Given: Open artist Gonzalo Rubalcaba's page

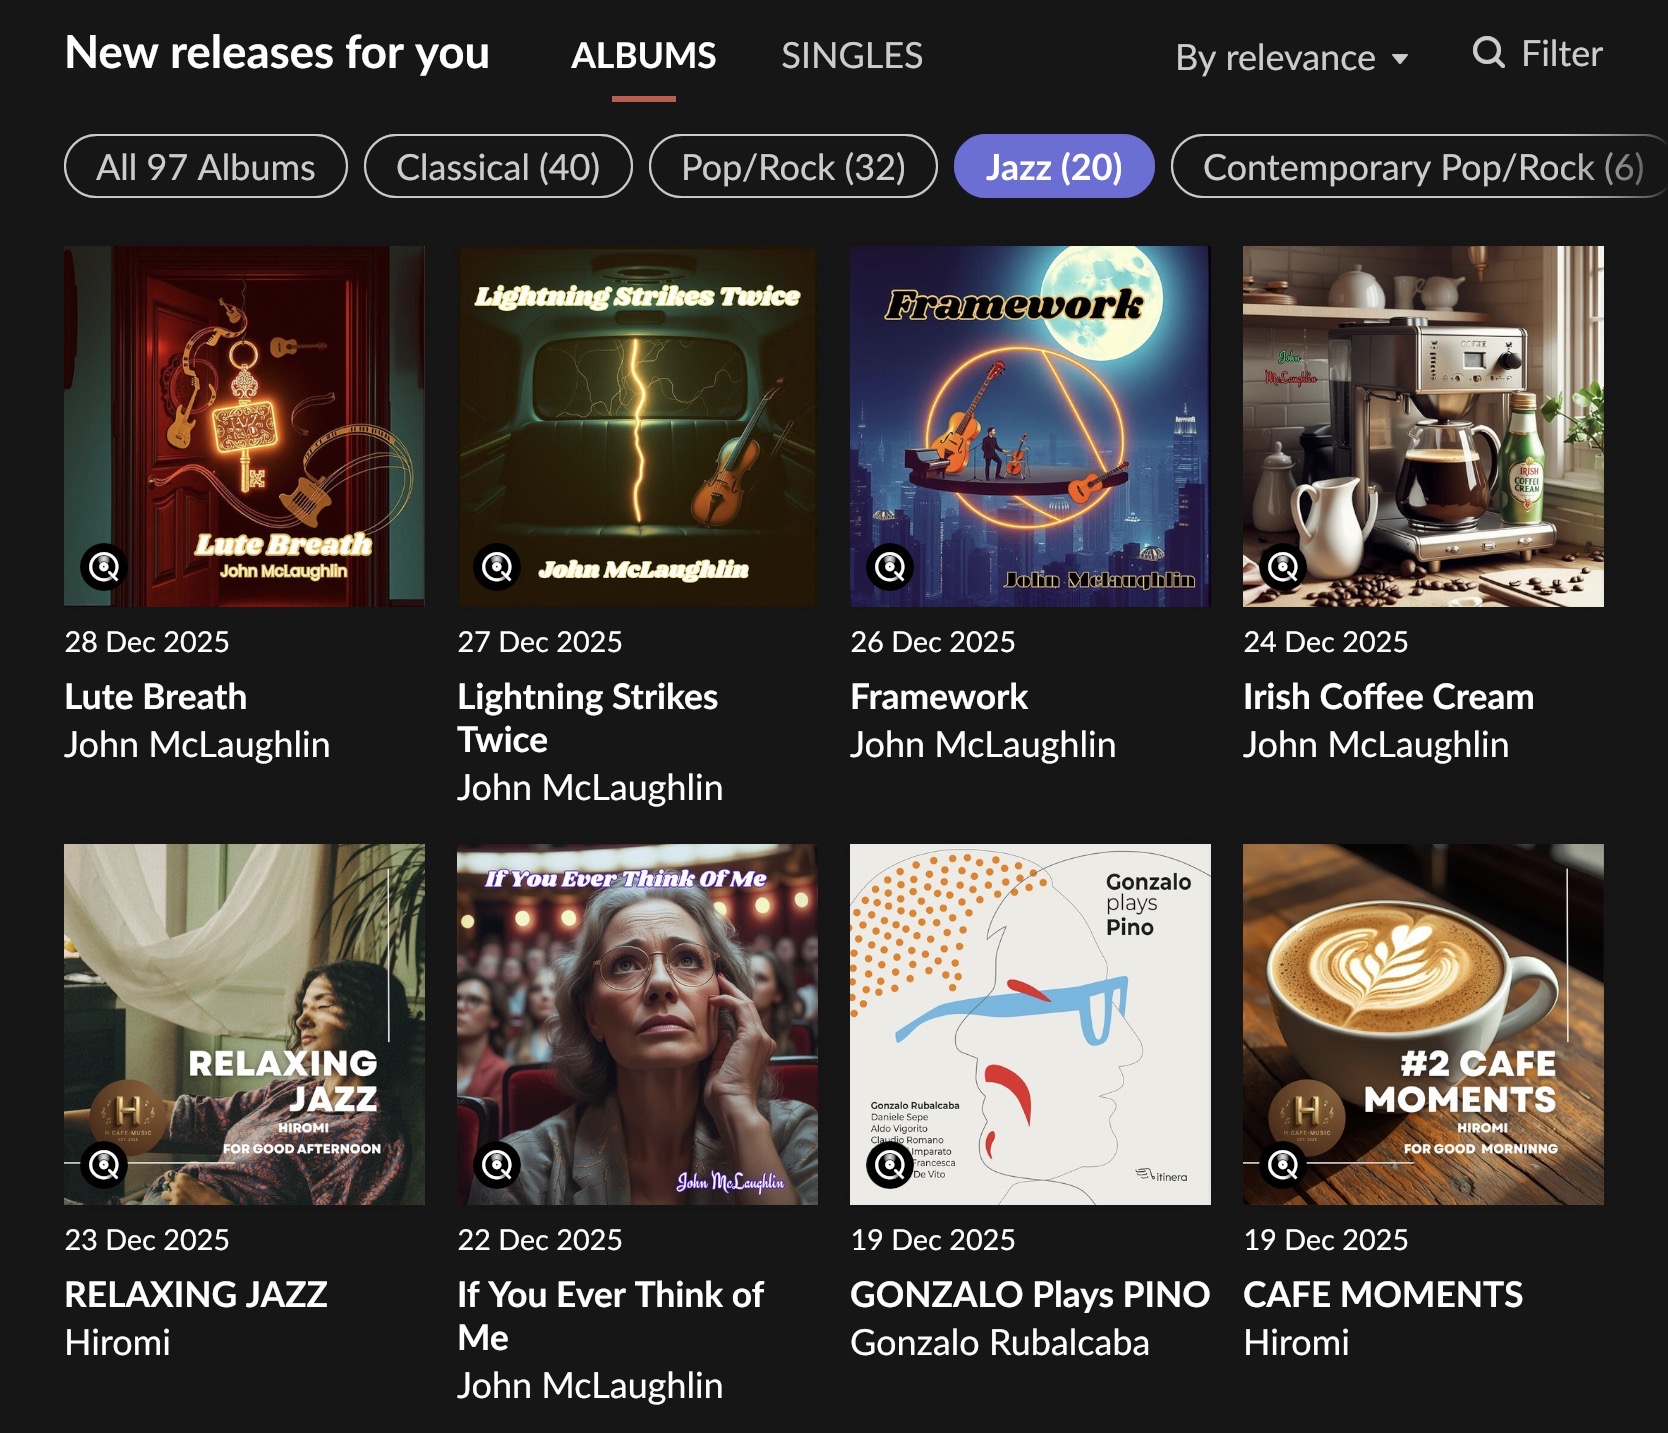Looking at the screenshot, I should pyautogui.click(x=999, y=1343).
